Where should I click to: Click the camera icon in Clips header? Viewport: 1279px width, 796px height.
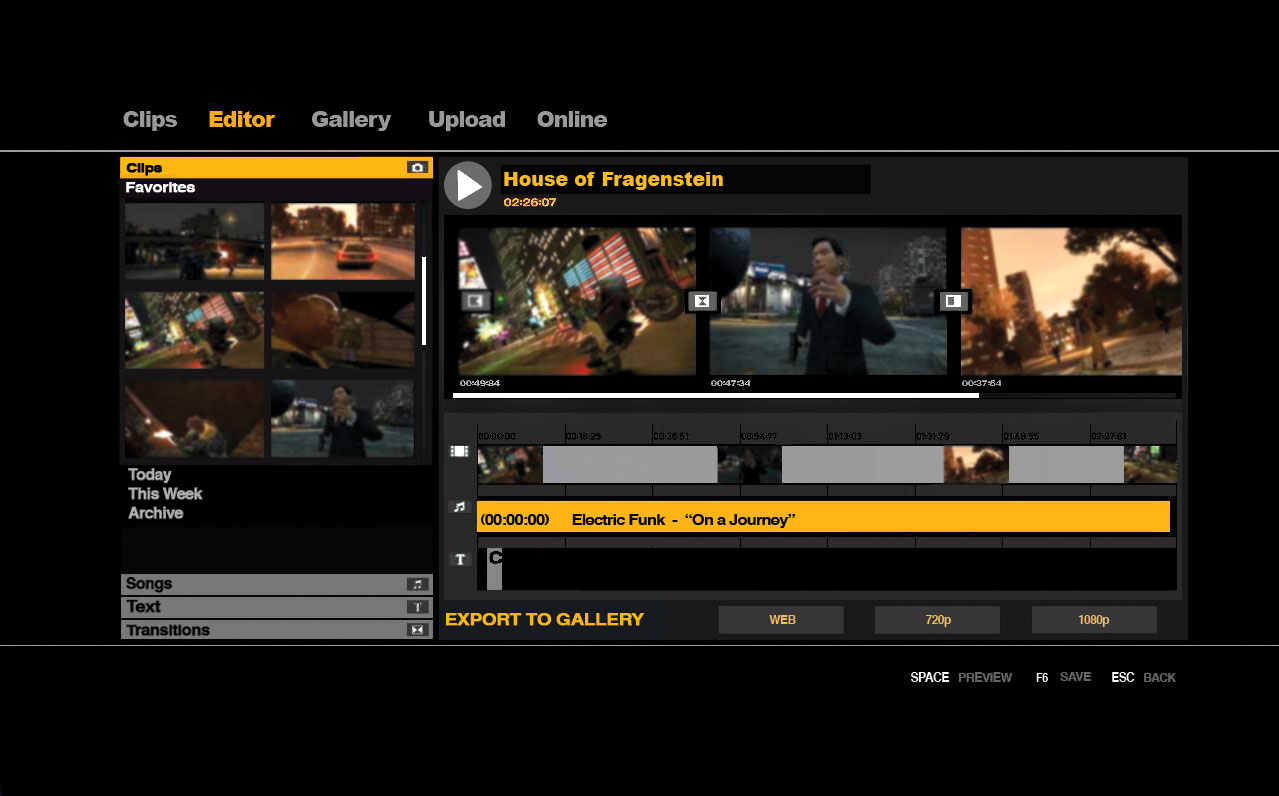pos(418,168)
